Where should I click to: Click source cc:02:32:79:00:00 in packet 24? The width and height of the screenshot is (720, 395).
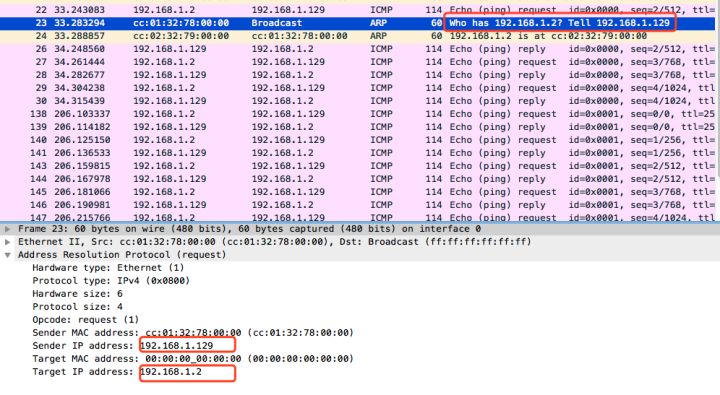(181, 36)
